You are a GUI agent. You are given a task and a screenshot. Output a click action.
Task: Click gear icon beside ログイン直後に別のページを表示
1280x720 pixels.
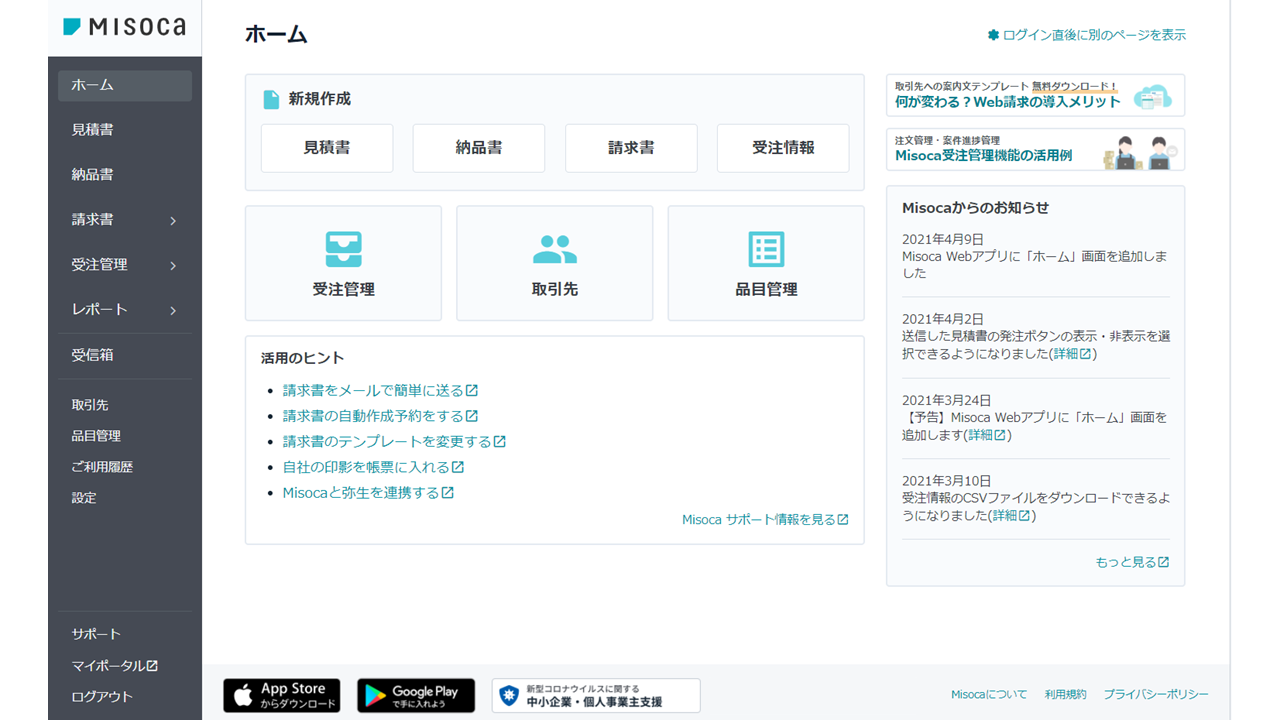(x=993, y=35)
